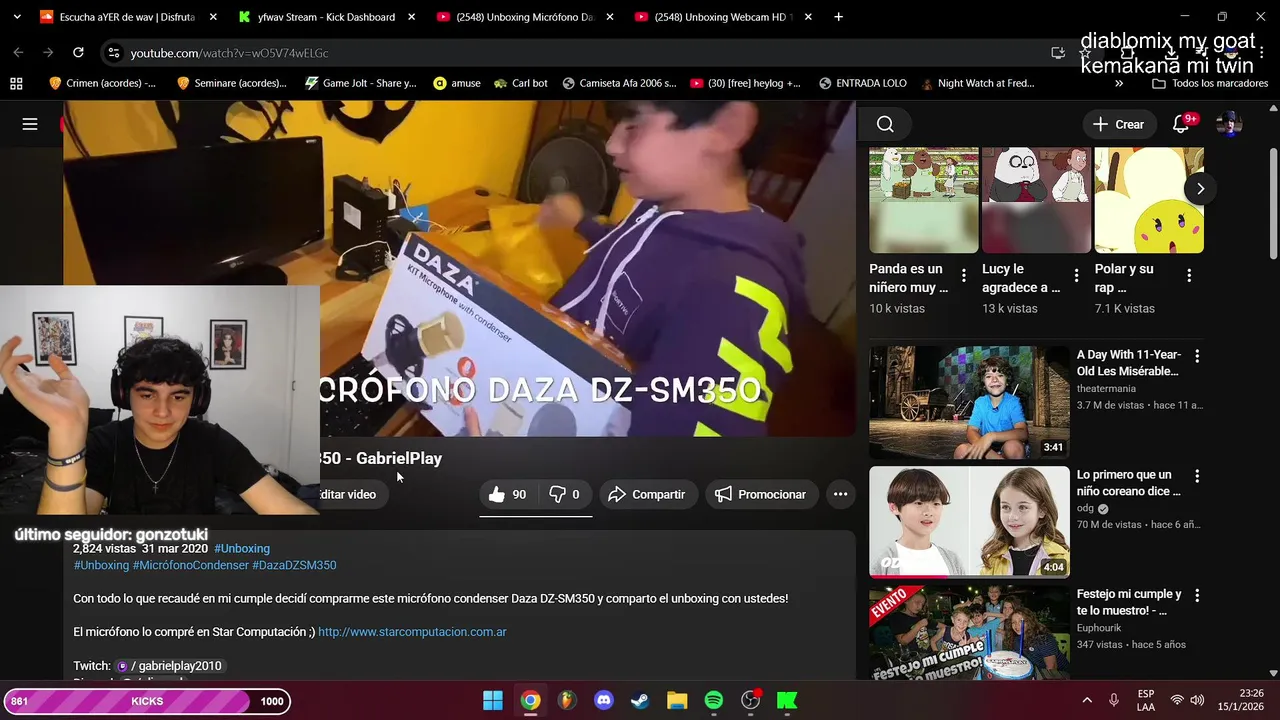This screenshot has height=720, width=1280.
Task: Click the Compartir share button
Action: pyautogui.click(x=647, y=494)
